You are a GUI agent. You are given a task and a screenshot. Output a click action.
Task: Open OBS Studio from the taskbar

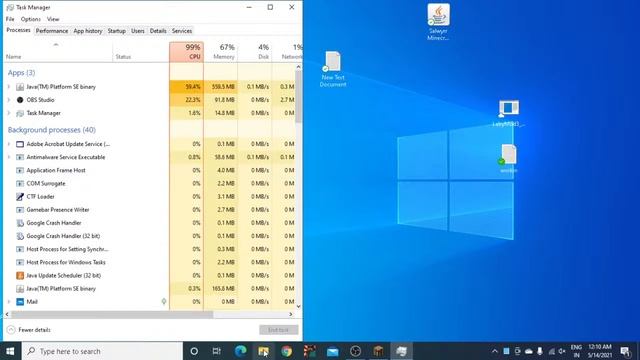point(356,351)
